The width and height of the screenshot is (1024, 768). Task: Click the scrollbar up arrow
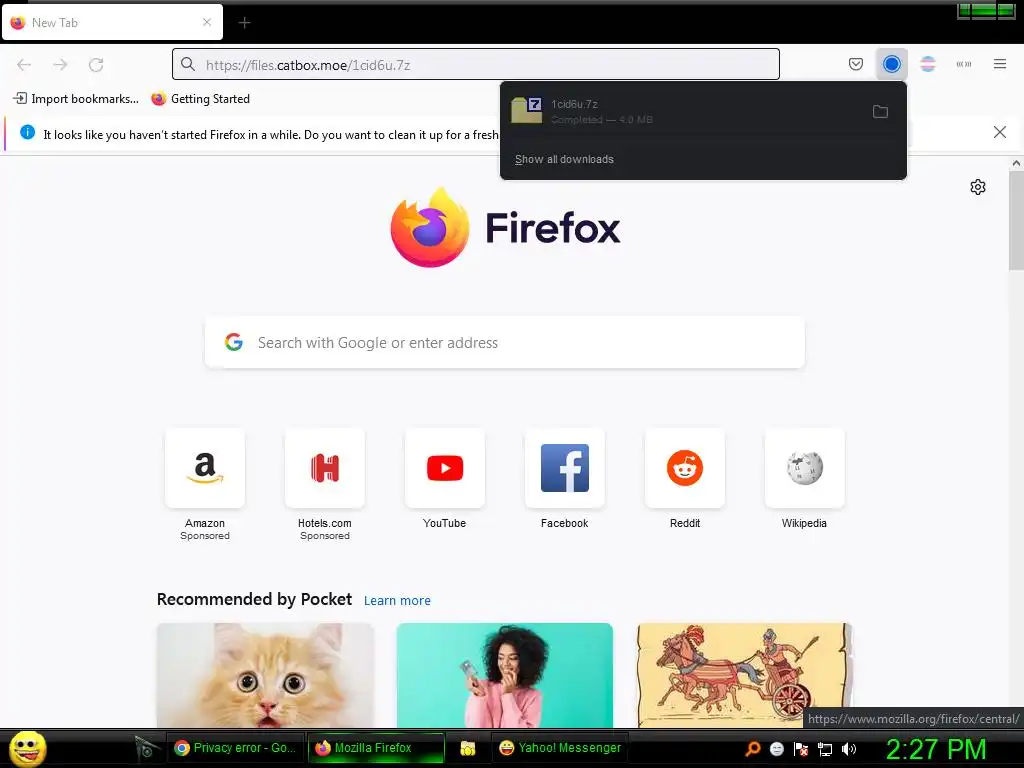click(x=1016, y=163)
